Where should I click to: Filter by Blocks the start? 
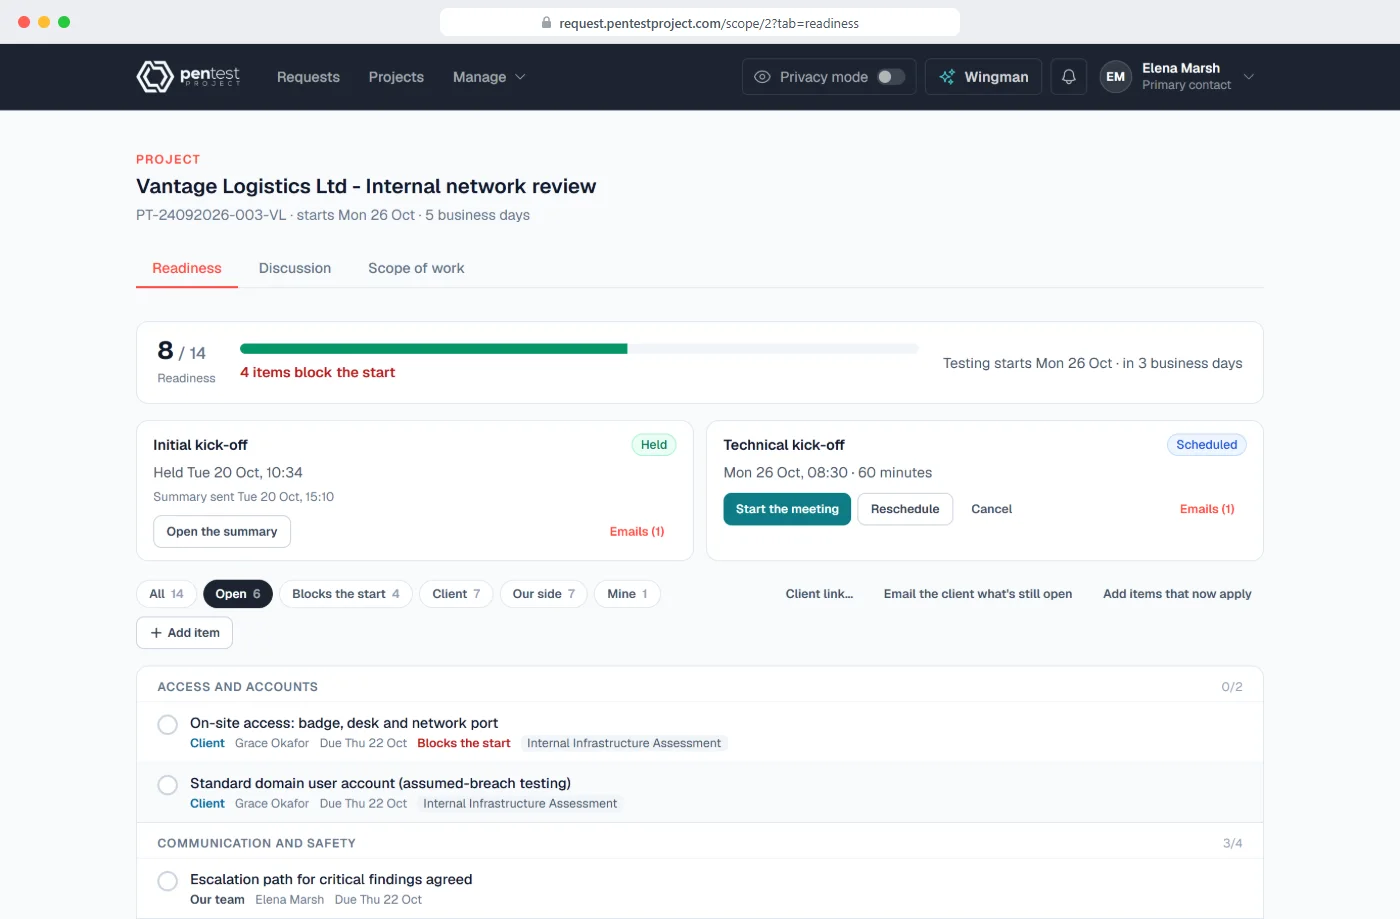click(x=346, y=594)
